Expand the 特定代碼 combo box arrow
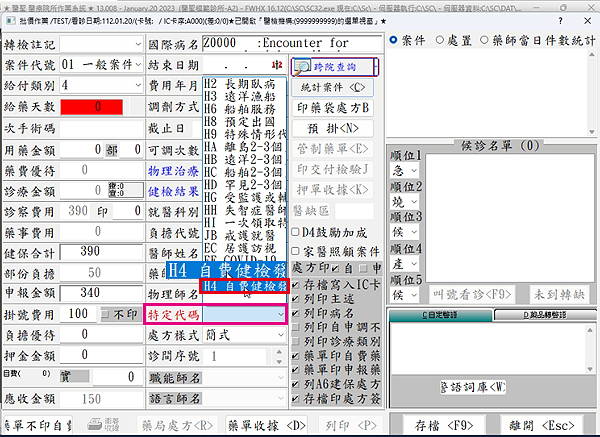This screenshot has width=600, height=437. (280, 315)
